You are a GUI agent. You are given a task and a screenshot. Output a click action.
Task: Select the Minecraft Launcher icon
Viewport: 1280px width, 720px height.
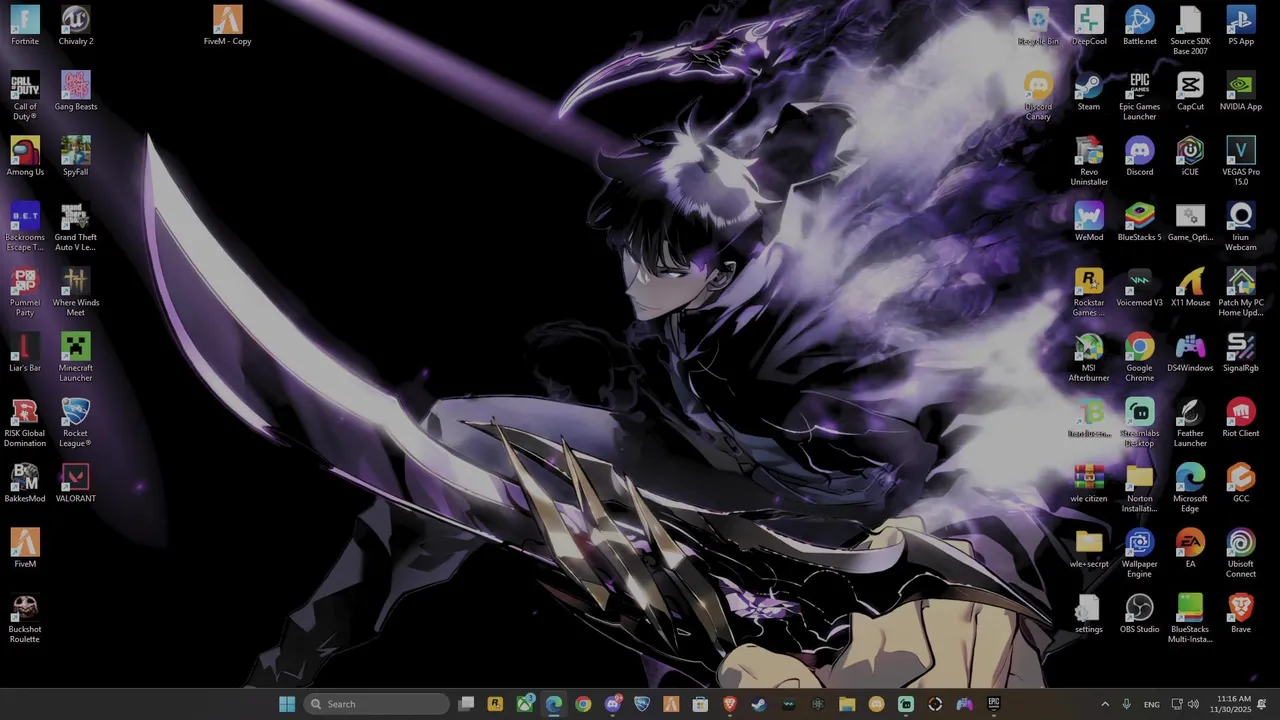tap(76, 357)
